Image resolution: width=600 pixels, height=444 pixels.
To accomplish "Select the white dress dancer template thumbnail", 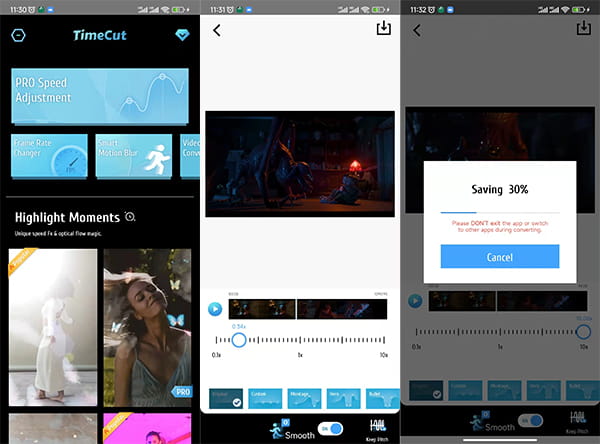I will pos(53,327).
